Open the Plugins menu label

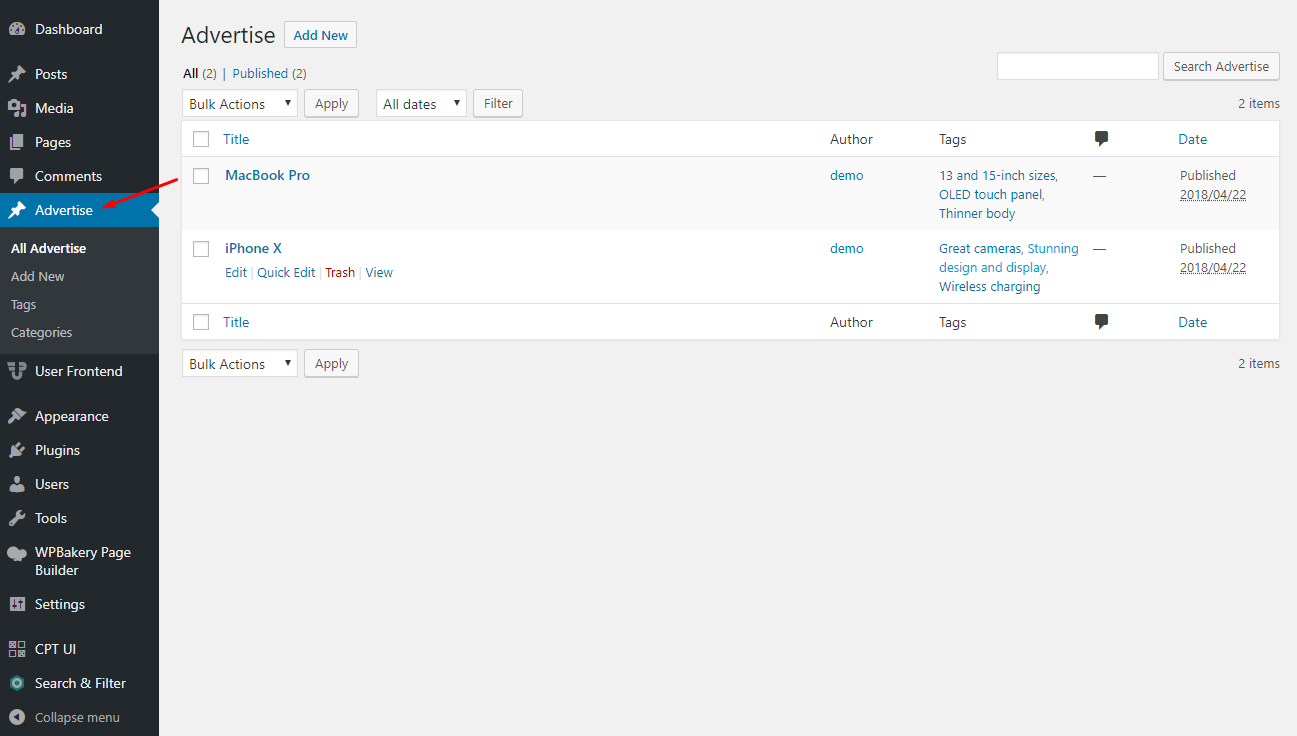57,450
